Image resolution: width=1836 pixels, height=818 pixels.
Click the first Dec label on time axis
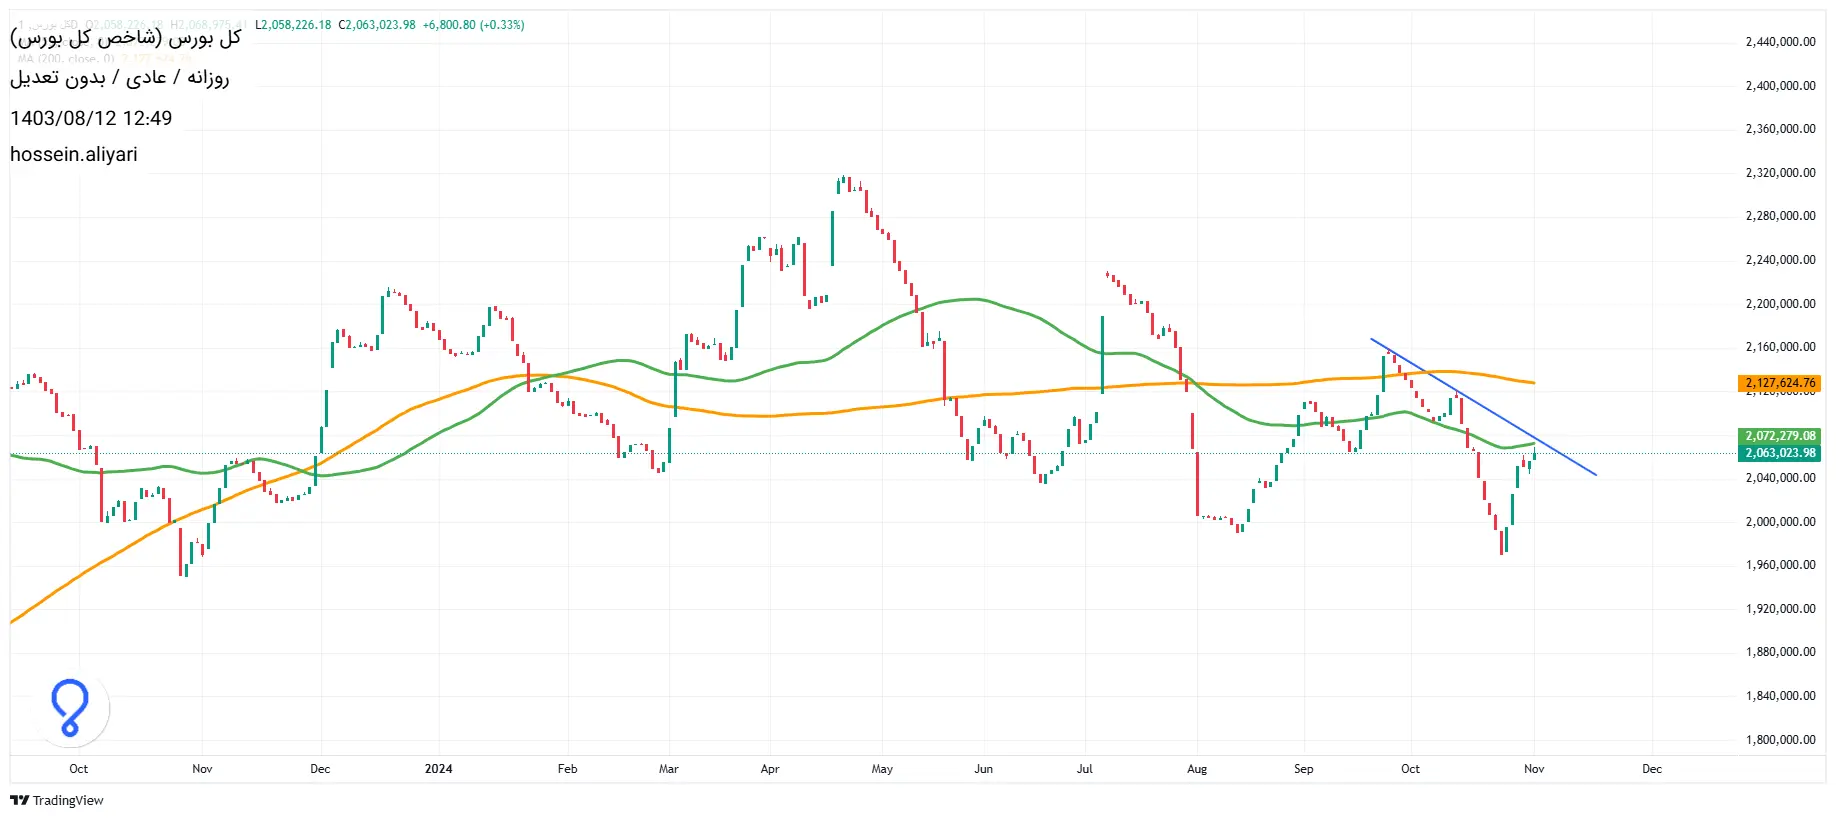tap(320, 769)
